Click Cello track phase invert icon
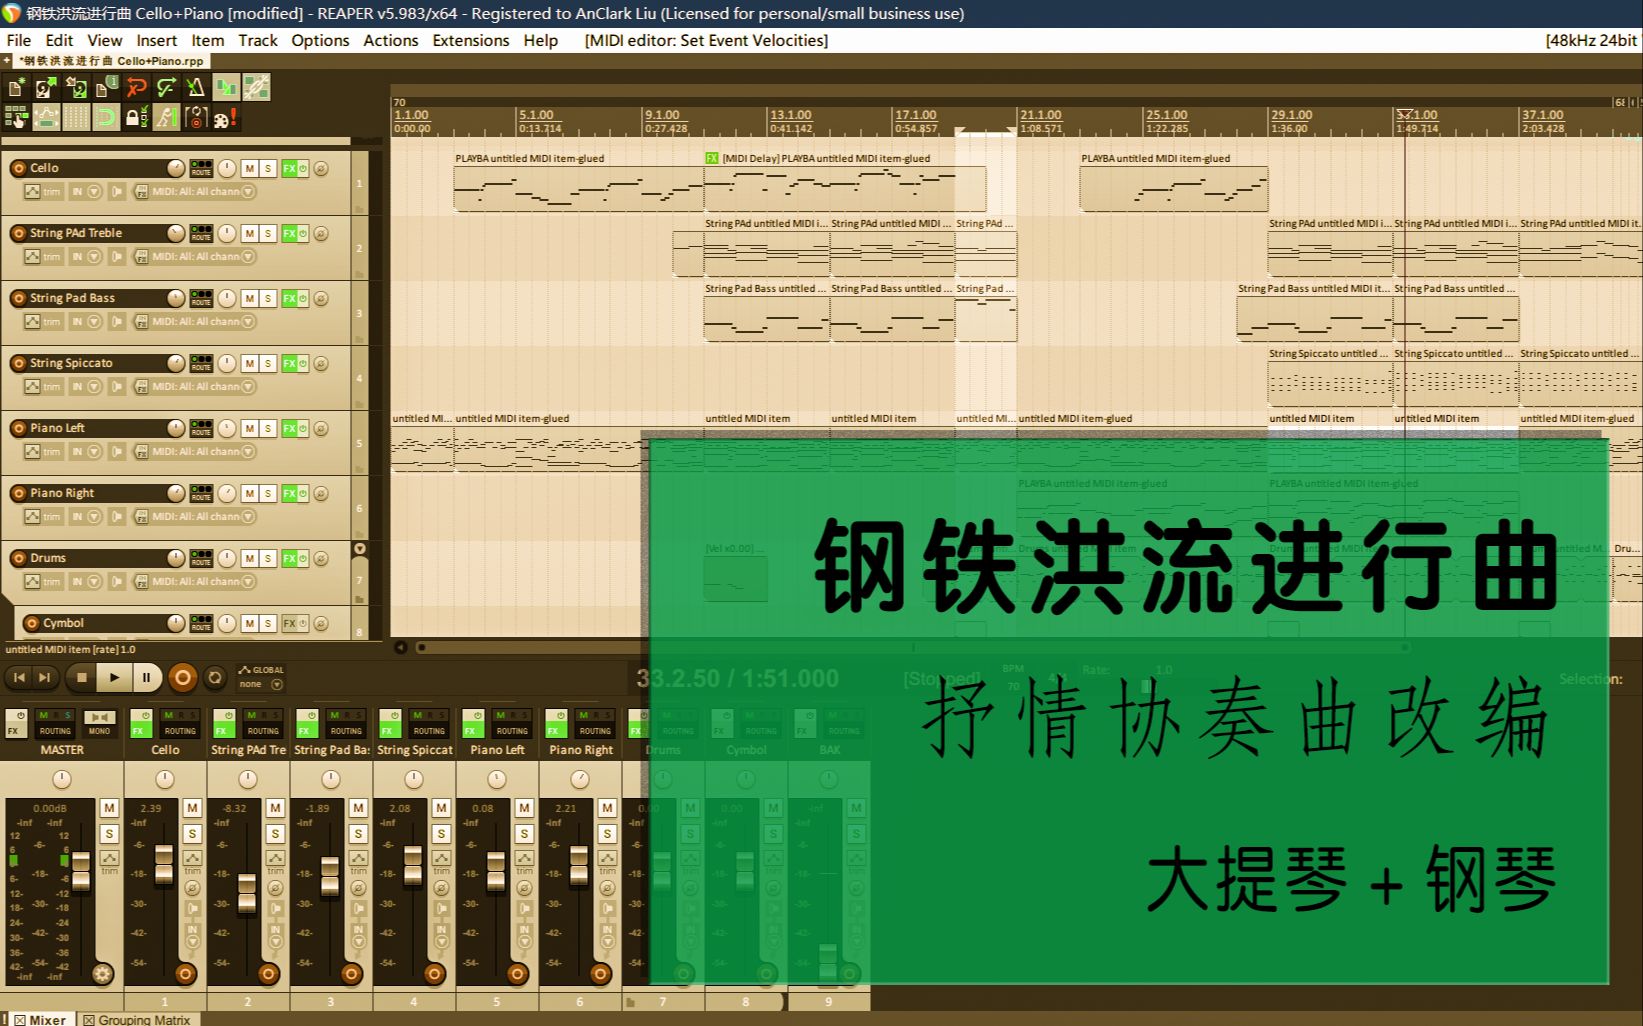Viewport: 1643px width, 1026px height. point(321,168)
